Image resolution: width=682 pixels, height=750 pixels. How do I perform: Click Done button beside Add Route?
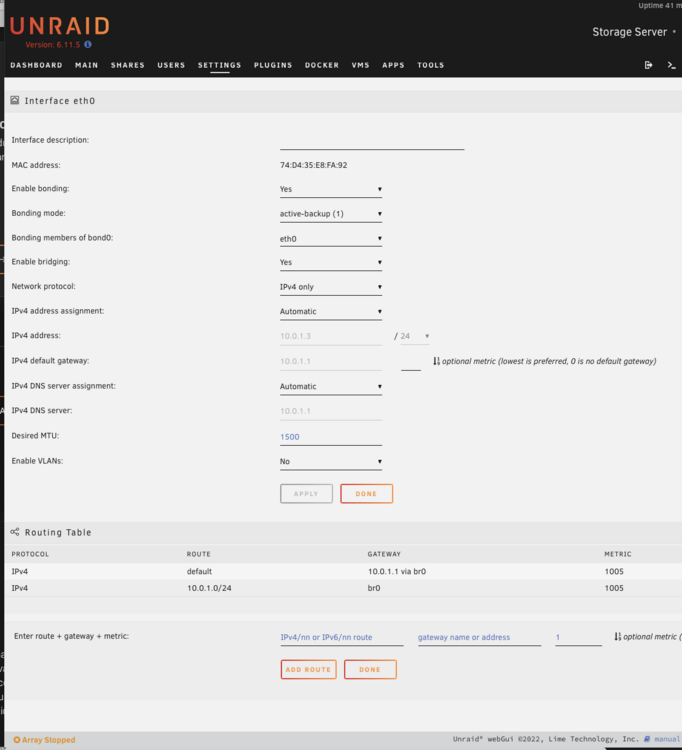tap(370, 670)
